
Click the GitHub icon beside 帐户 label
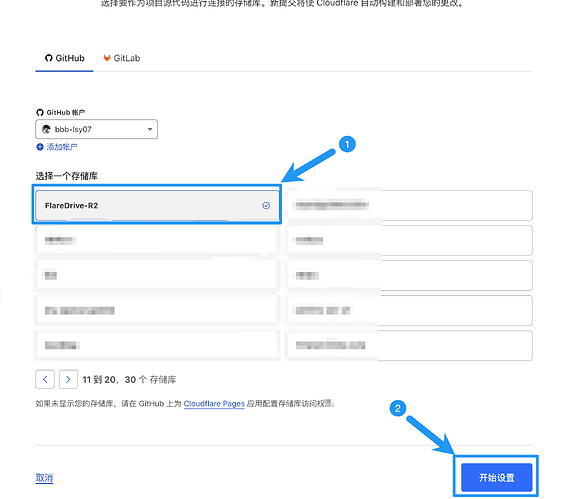tap(40, 112)
